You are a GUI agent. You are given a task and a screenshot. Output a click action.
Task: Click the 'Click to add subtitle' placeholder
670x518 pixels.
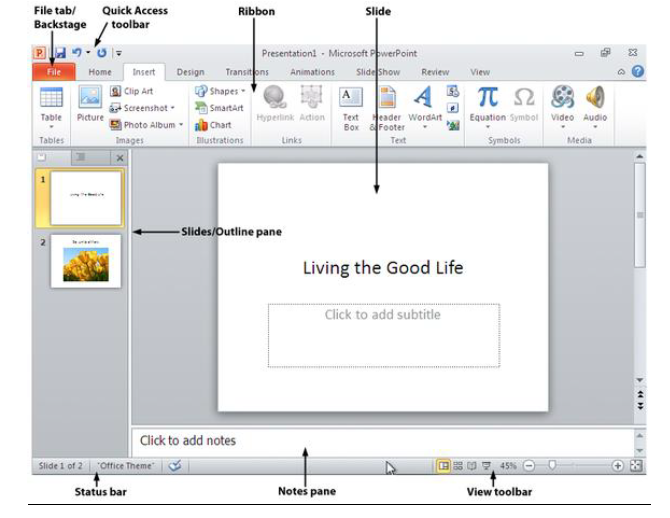384,335
